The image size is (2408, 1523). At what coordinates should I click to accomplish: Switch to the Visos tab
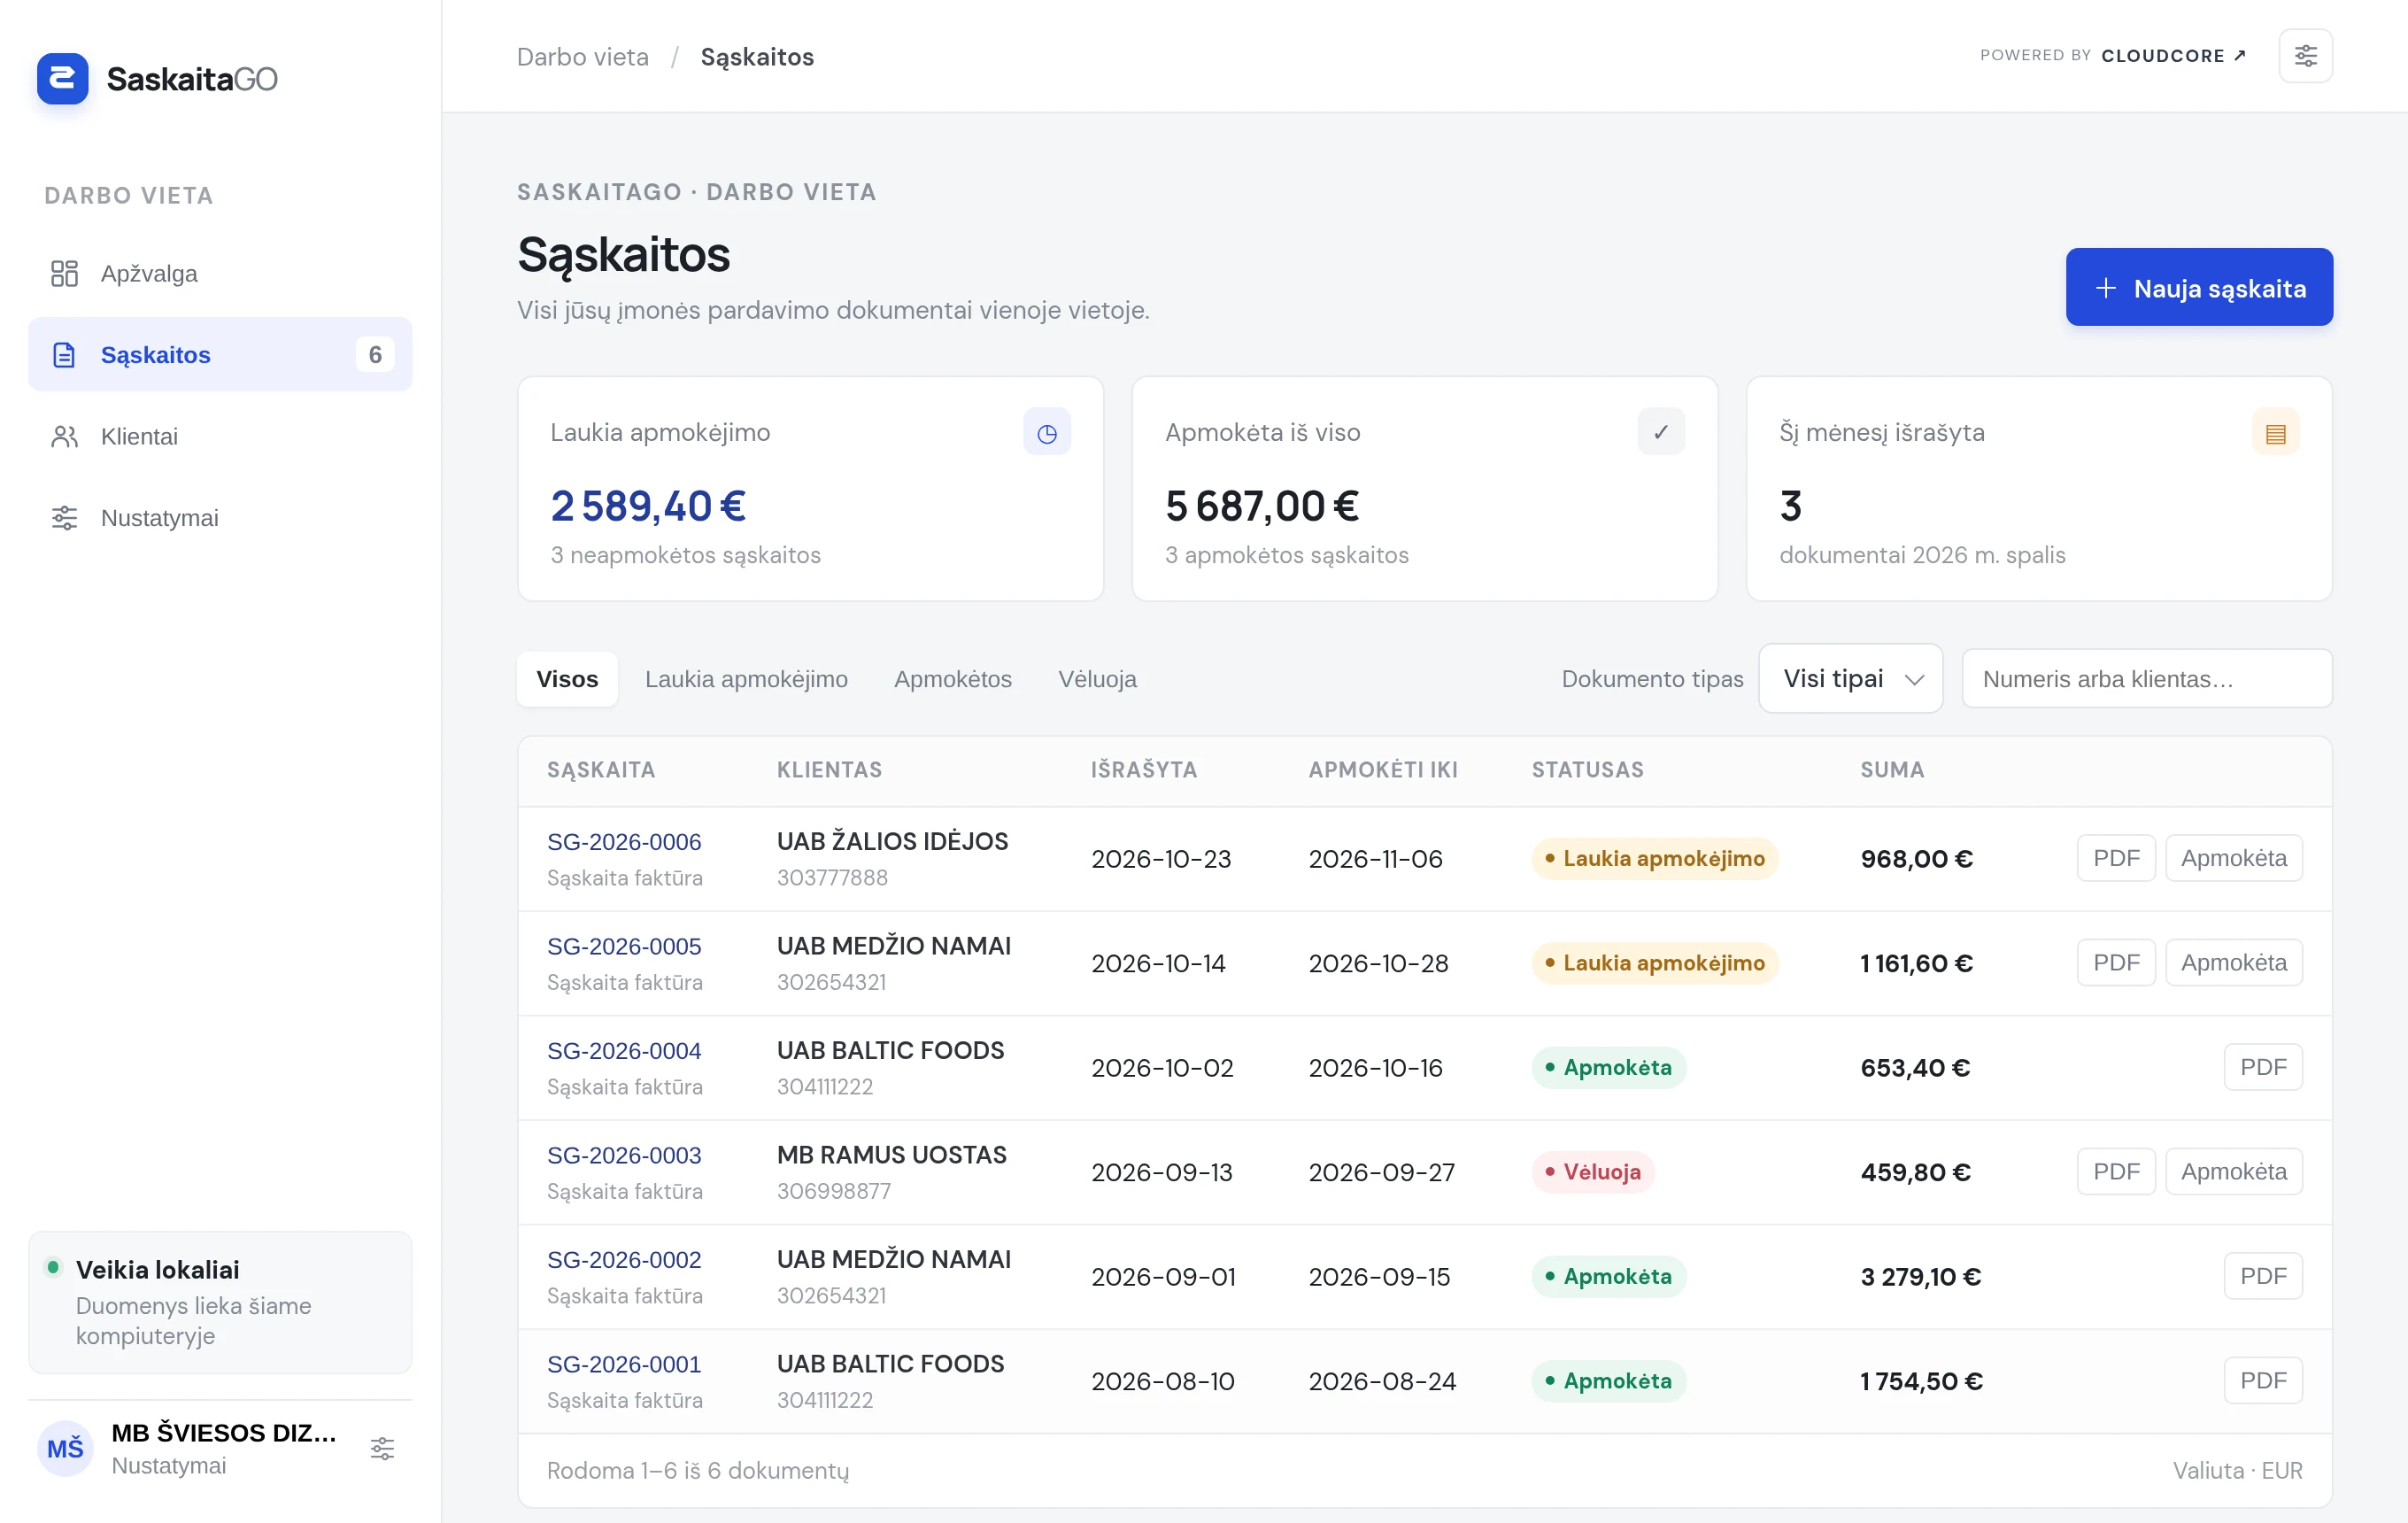point(567,679)
